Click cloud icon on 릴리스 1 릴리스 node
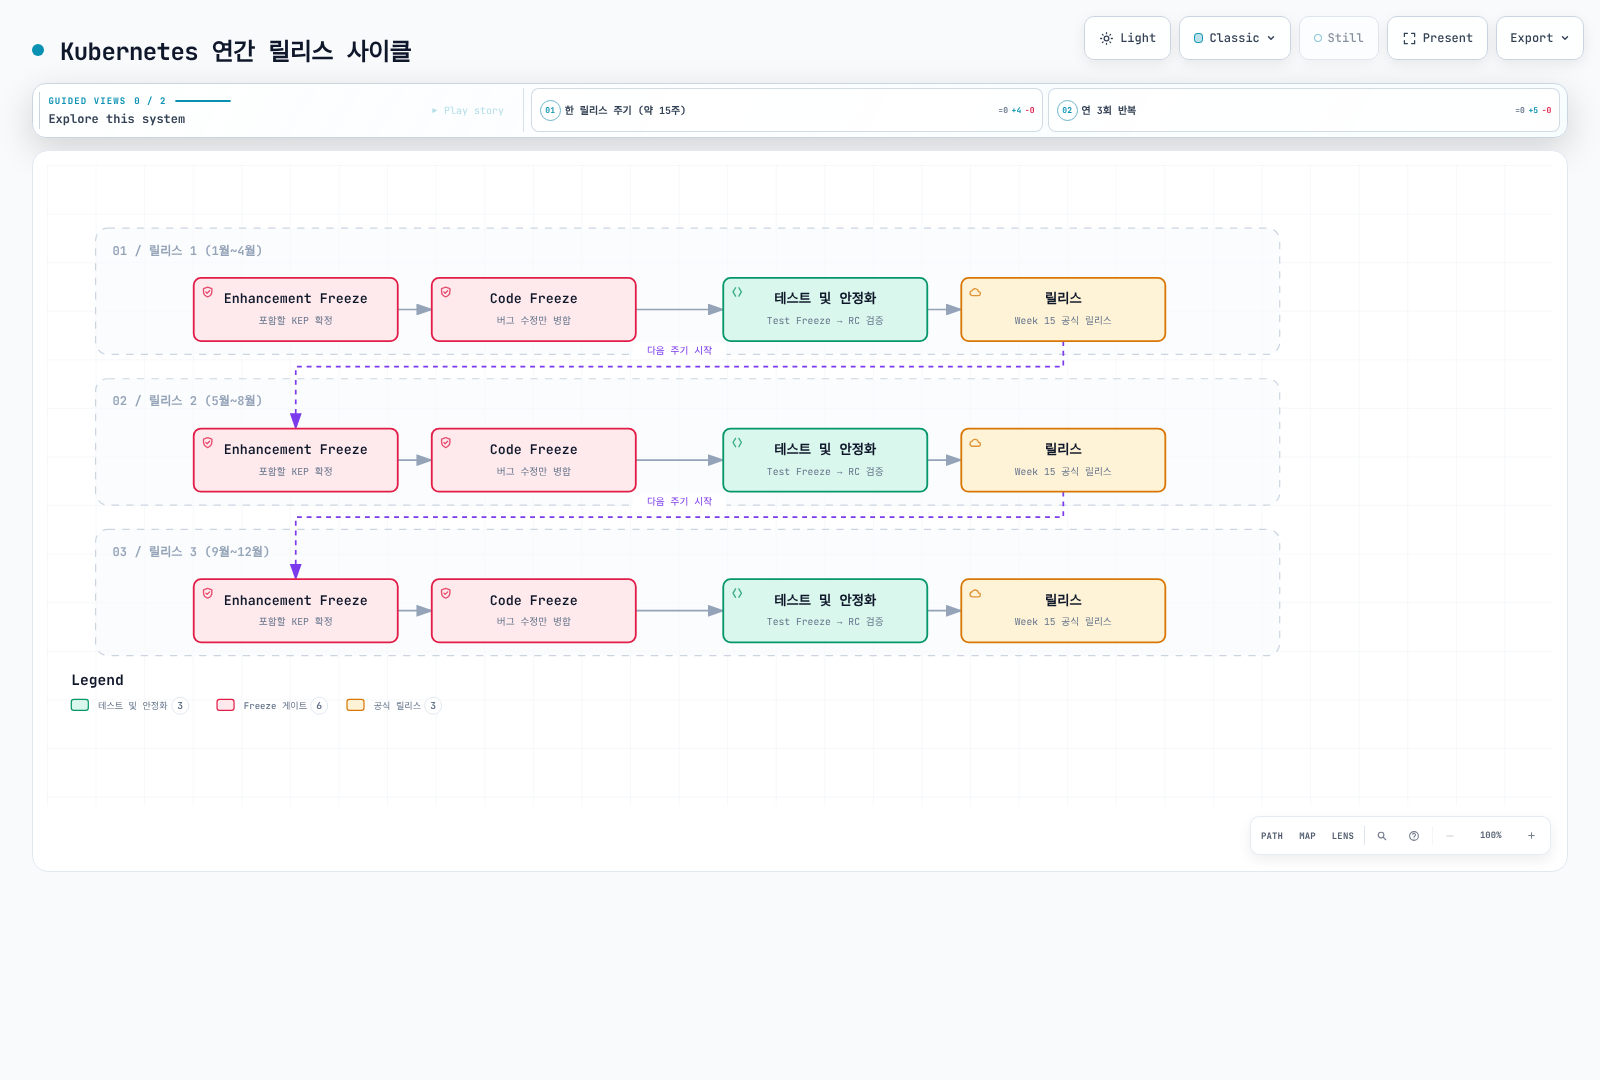Image resolution: width=1600 pixels, height=1080 pixels. point(975,292)
